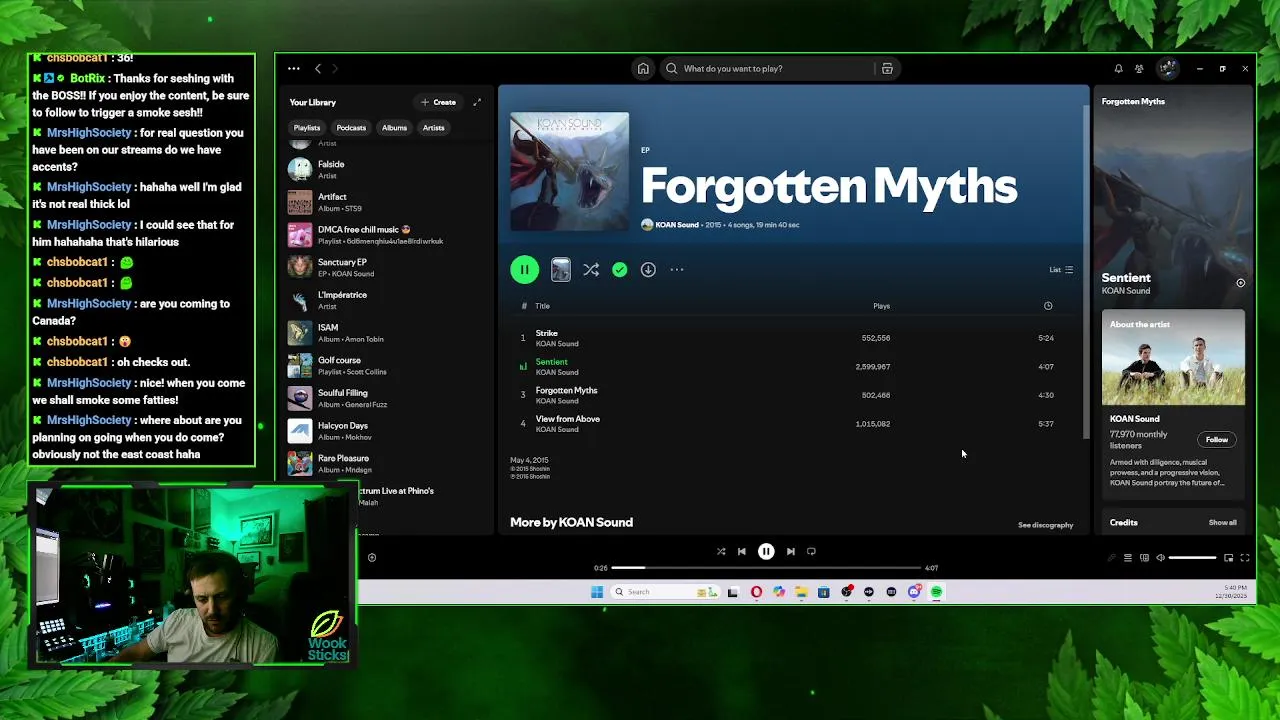The width and height of the screenshot is (1280, 720).
Task: Open L'Impératrice artist in library
Action: coord(385,301)
